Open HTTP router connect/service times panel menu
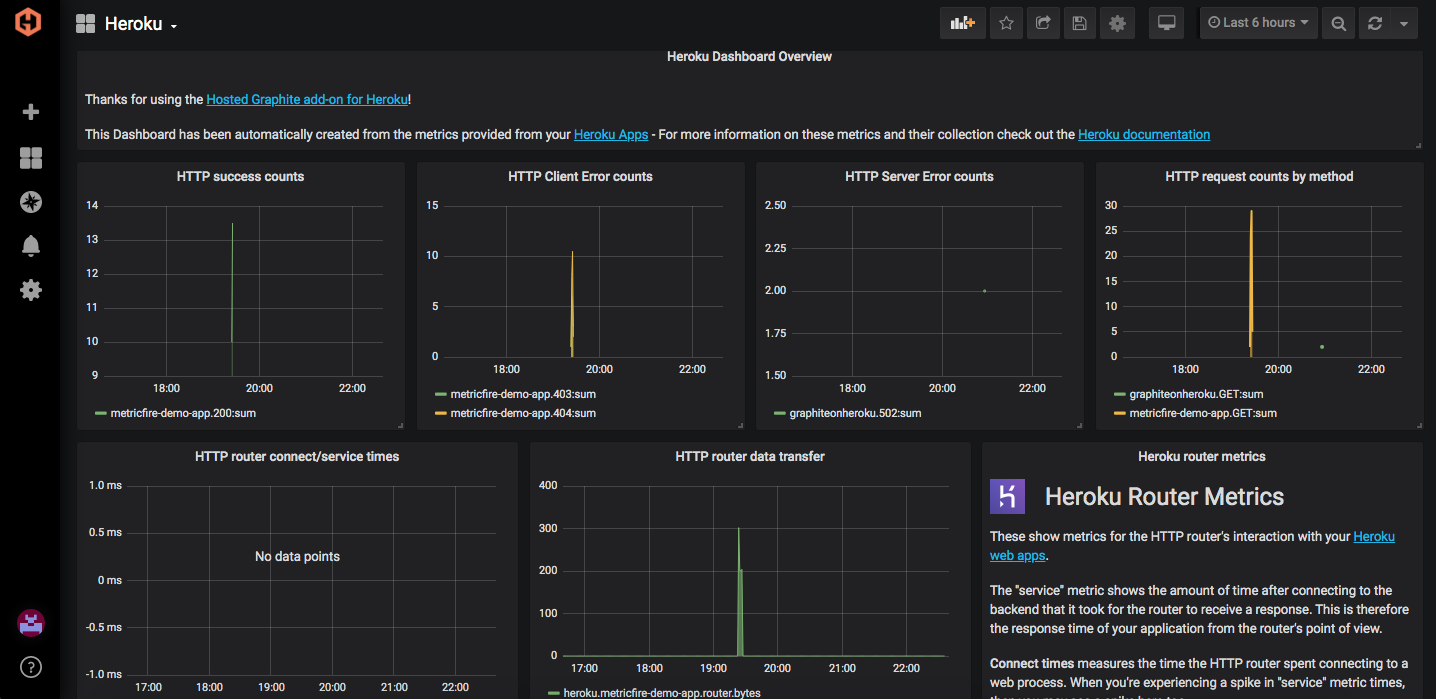This screenshot has width=1436, height=699. click(297, 457)
